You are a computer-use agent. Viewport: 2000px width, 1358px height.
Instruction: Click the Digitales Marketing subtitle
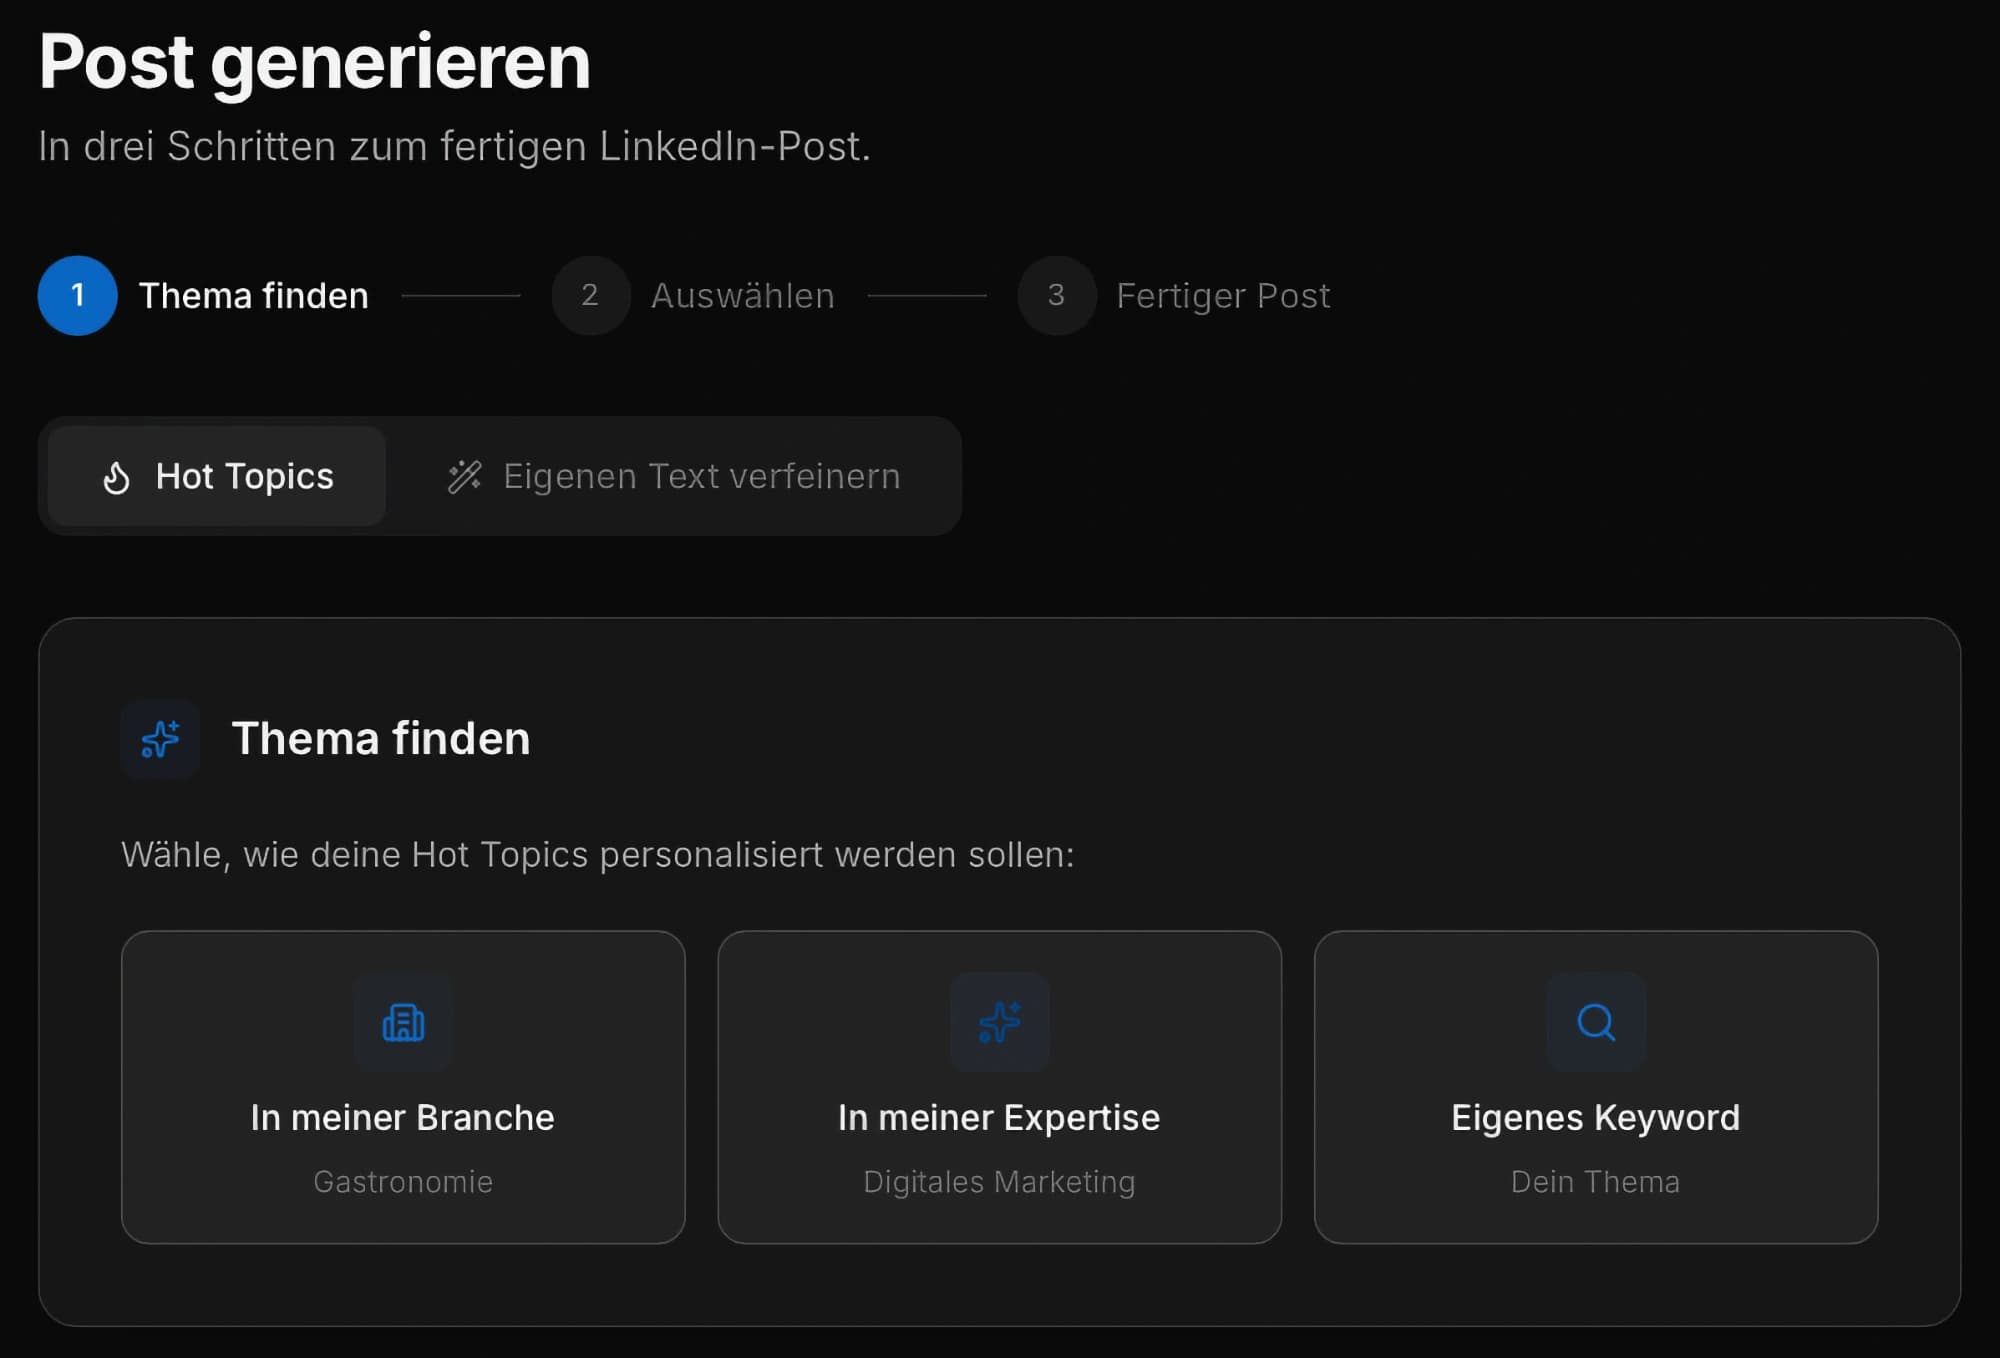click(x=999, y=1182)
